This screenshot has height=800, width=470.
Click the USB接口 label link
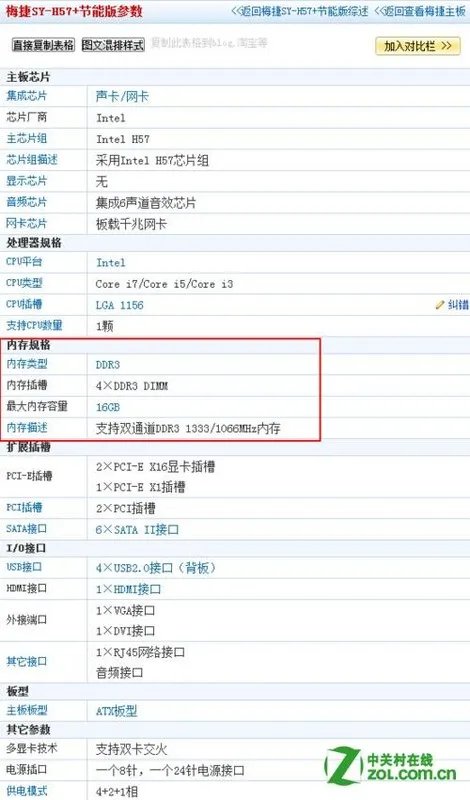(x=24, y=567)
